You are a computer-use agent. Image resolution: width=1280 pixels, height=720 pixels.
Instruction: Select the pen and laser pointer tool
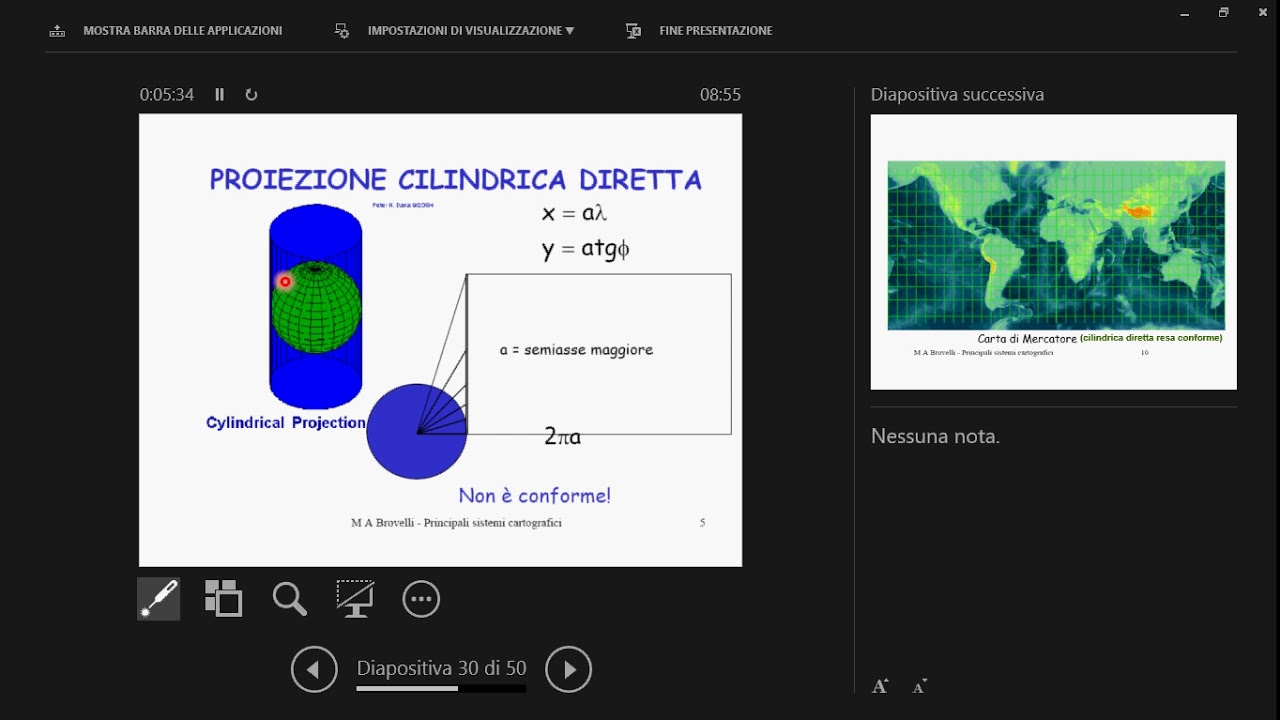click(159, 599)
